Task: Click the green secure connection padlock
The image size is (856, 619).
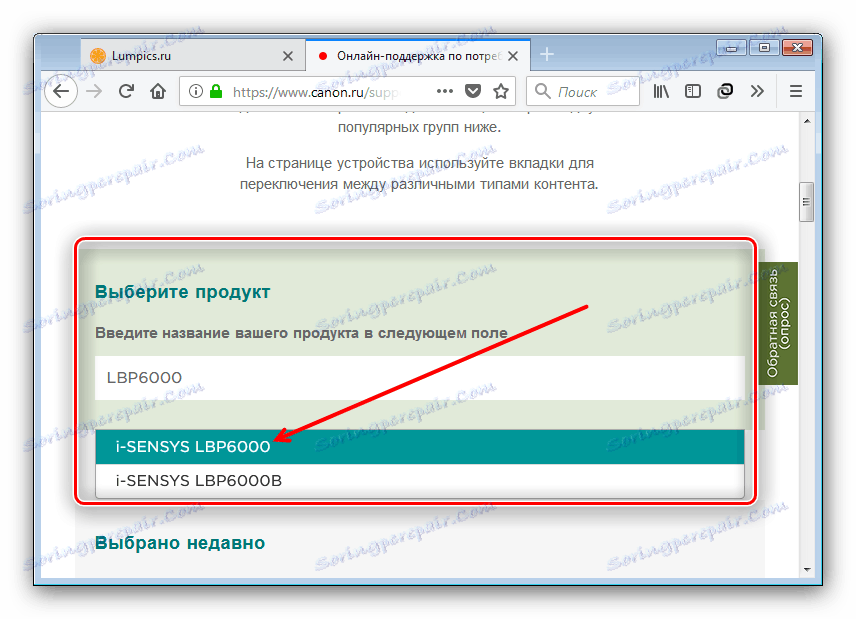Action: (x=216, y=91)
